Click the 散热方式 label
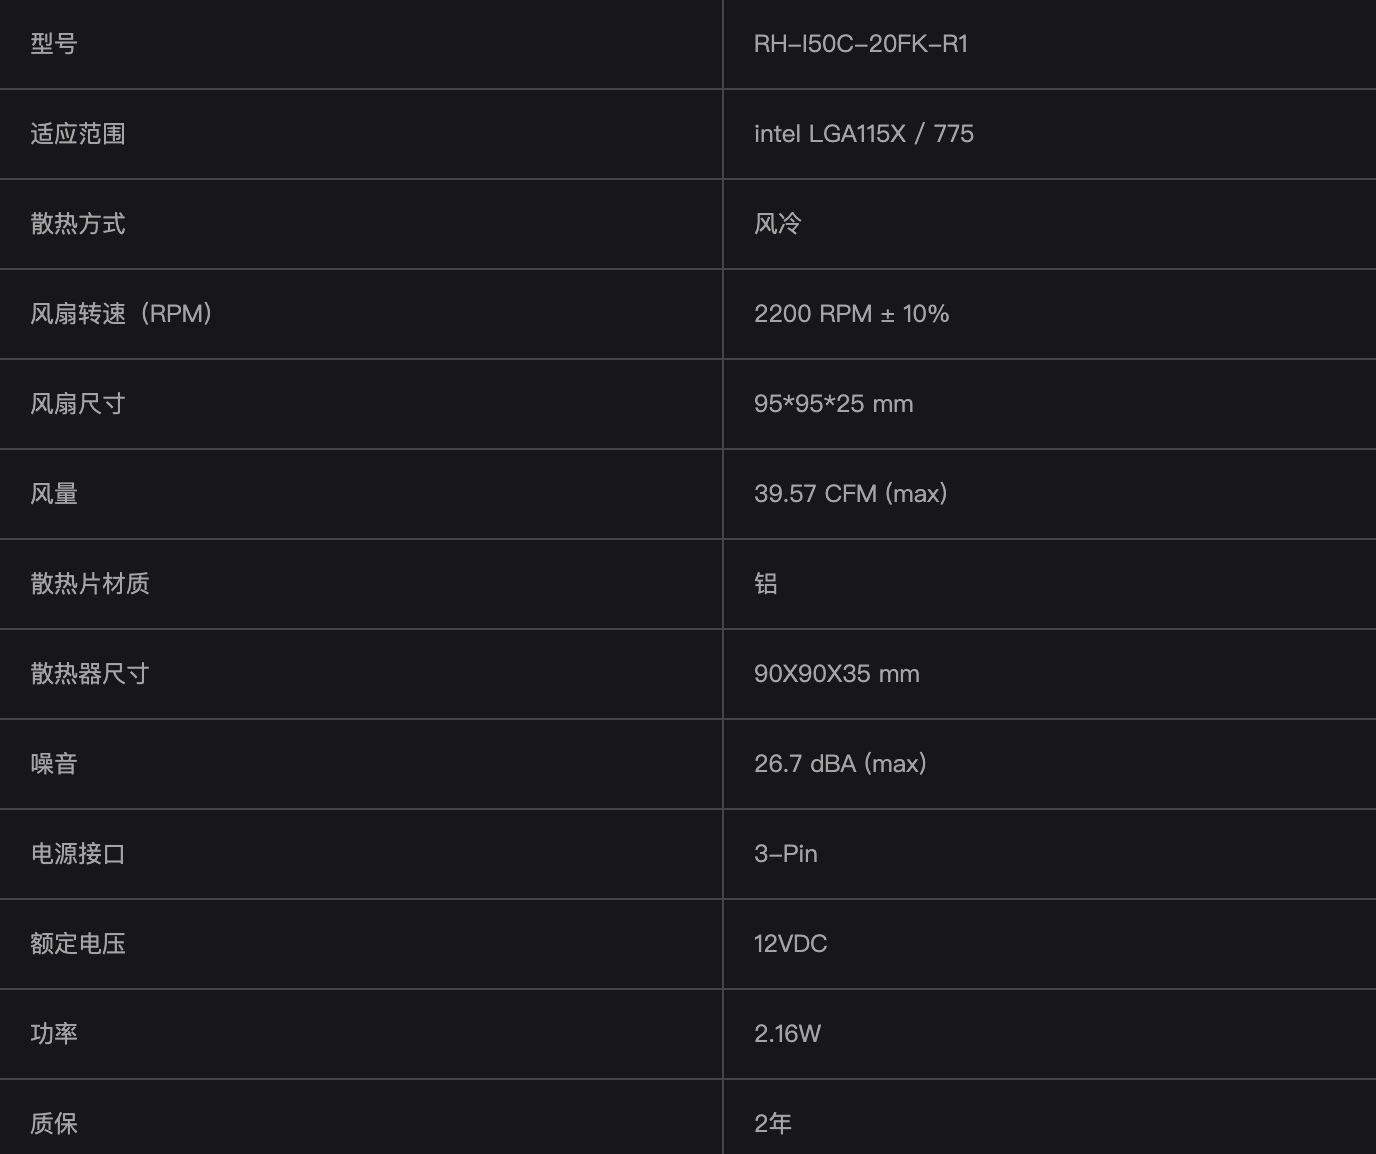Viewport: 1376px width, 1154px height. tap(78, 224)
